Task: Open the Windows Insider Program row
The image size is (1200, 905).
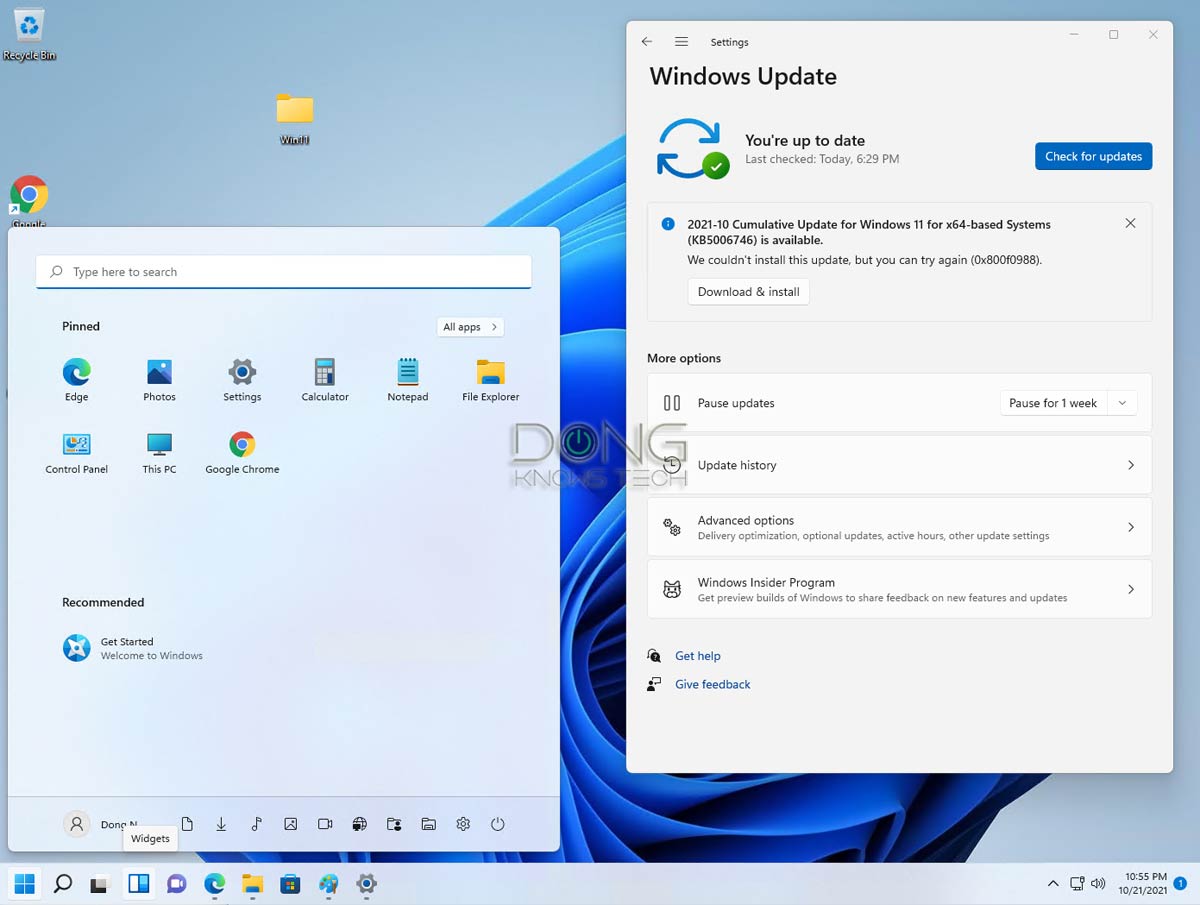Action: point(900,589)
